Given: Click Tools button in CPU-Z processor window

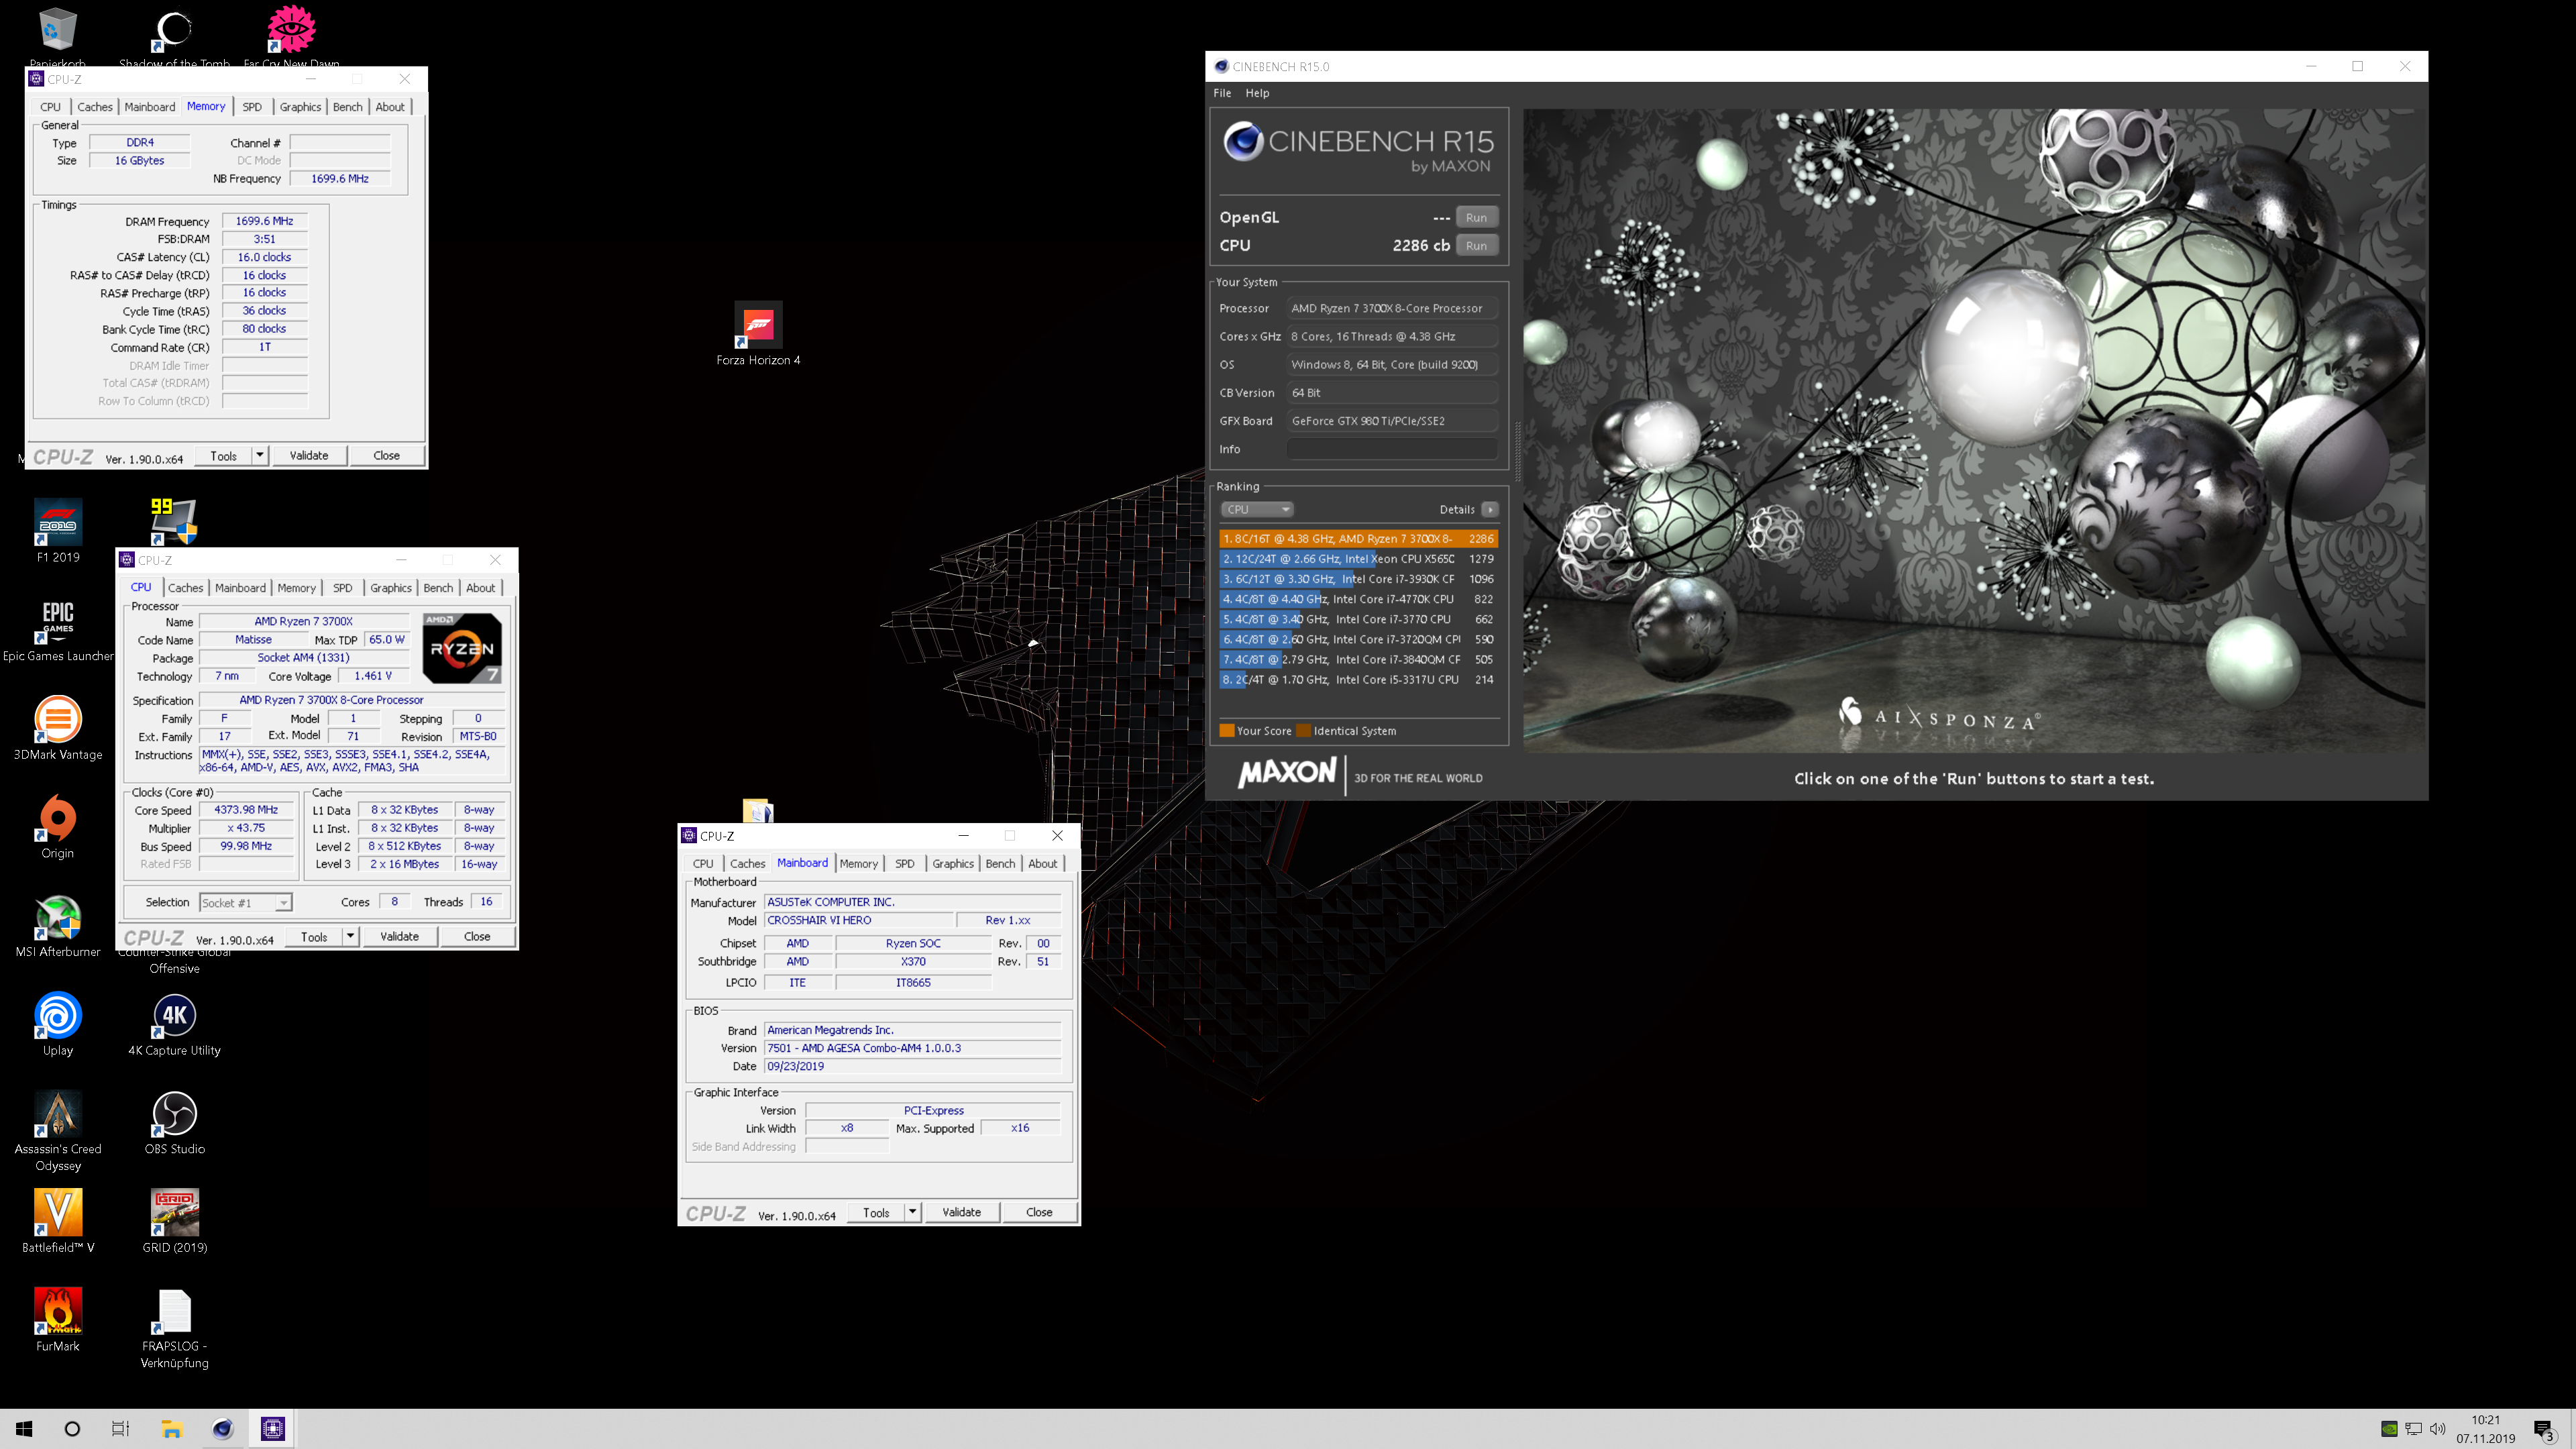Looking at the screenshot, I should point(314,936).
